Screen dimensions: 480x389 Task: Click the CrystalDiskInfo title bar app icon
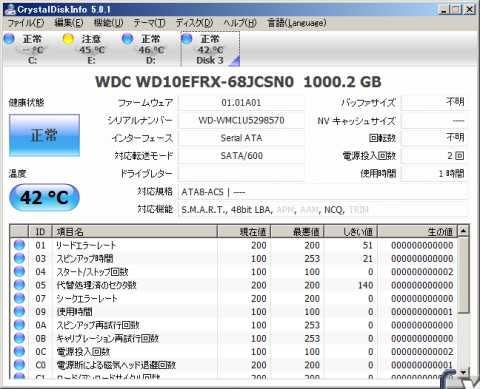(x=10, y=9)
